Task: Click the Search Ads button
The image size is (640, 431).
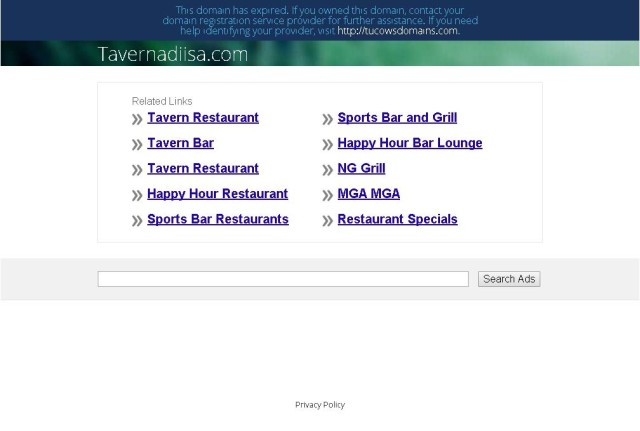Action: click(509, 279)
